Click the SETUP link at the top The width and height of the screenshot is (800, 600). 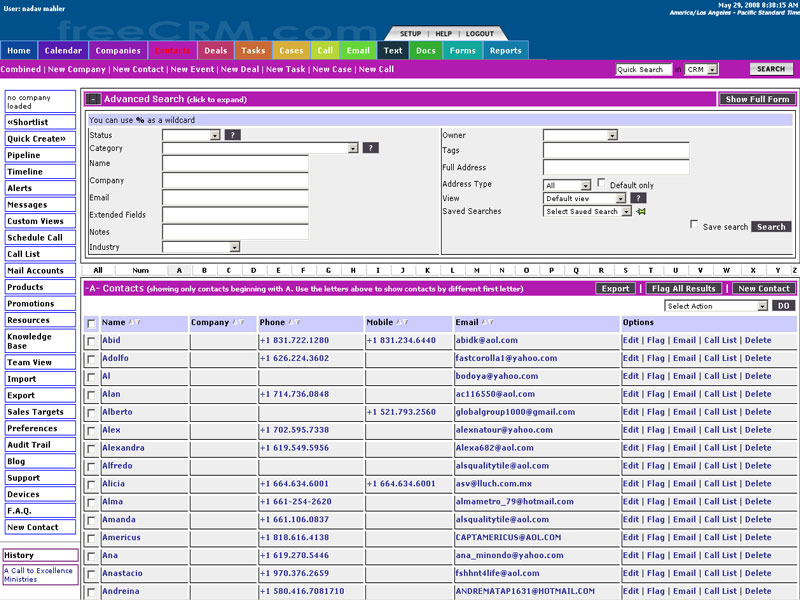click(x=410, y=34)
